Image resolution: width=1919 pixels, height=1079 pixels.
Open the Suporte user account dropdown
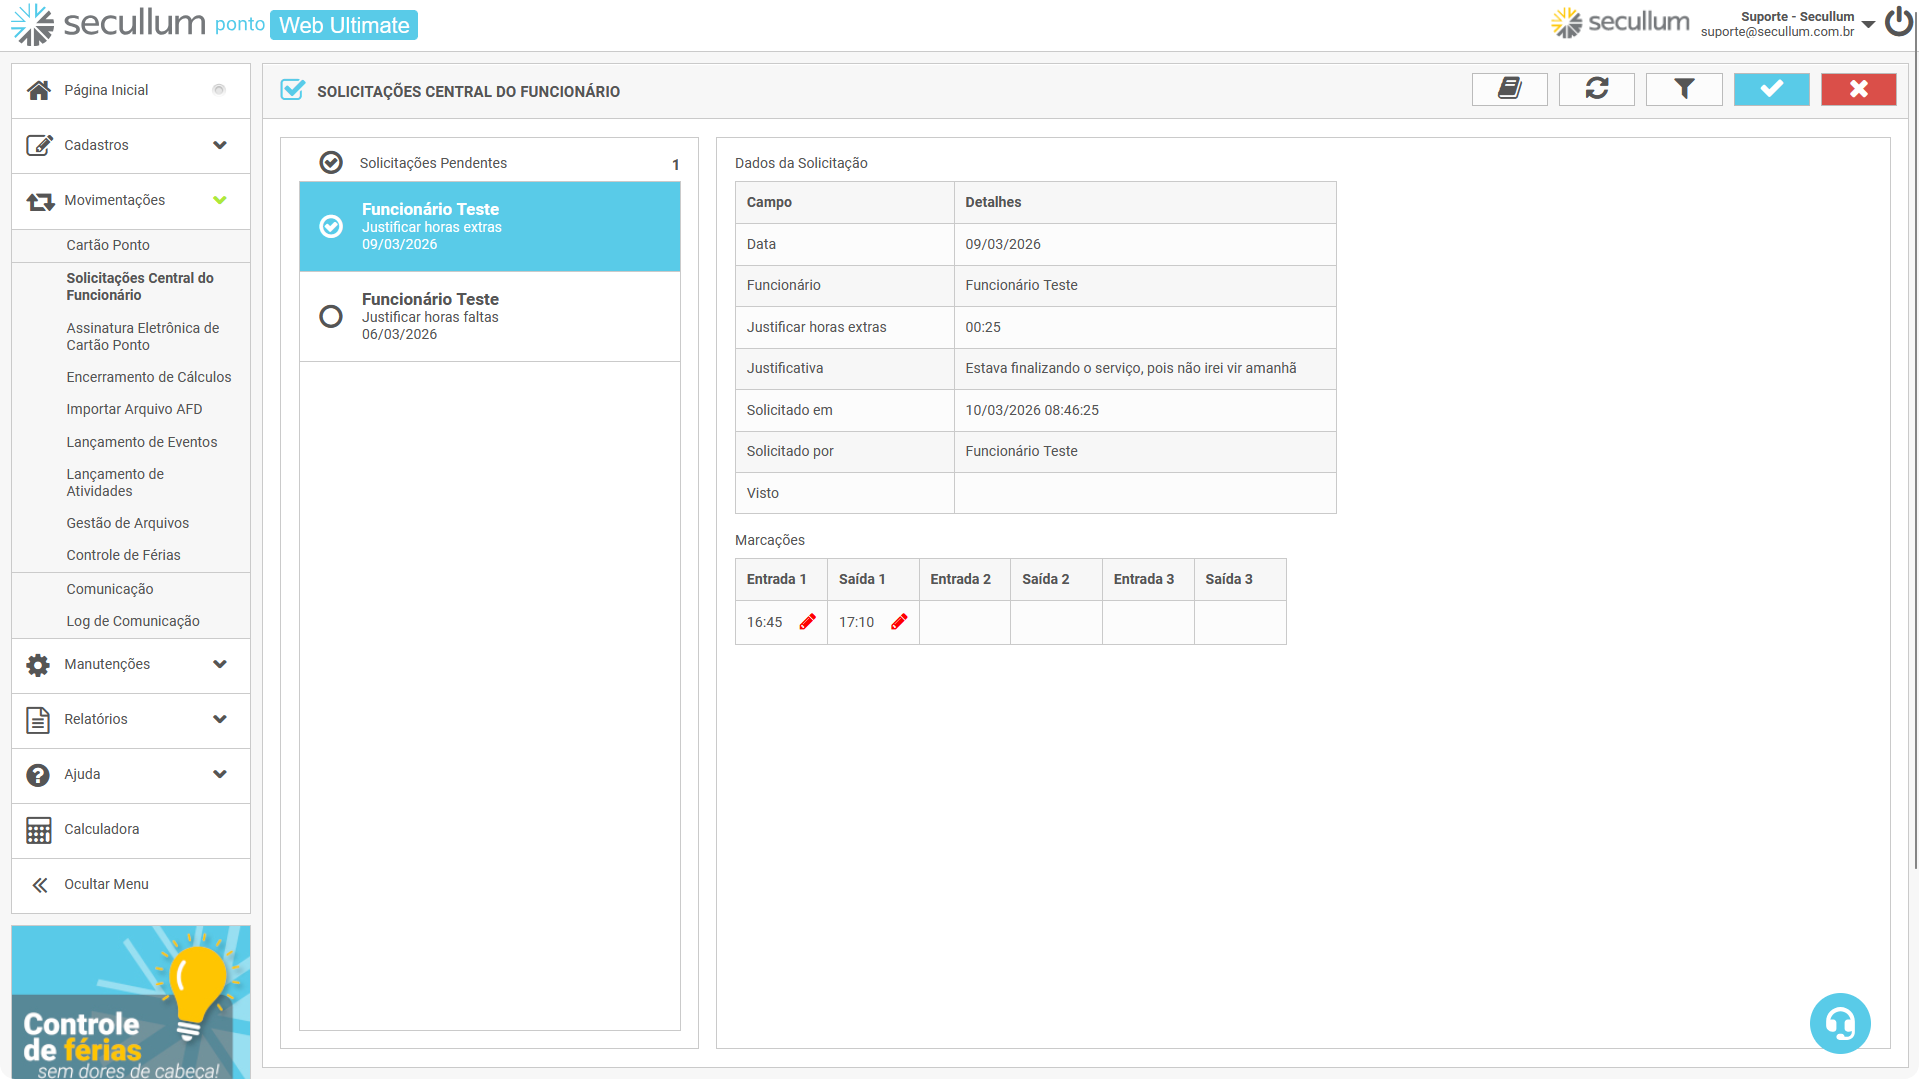(1867, 24)
